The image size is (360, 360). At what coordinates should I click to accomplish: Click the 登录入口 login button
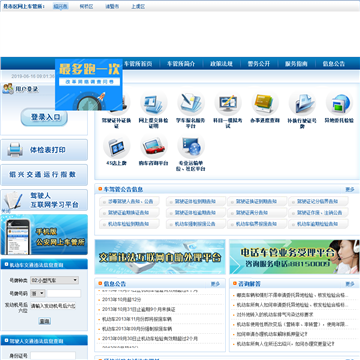pos(44,117)
